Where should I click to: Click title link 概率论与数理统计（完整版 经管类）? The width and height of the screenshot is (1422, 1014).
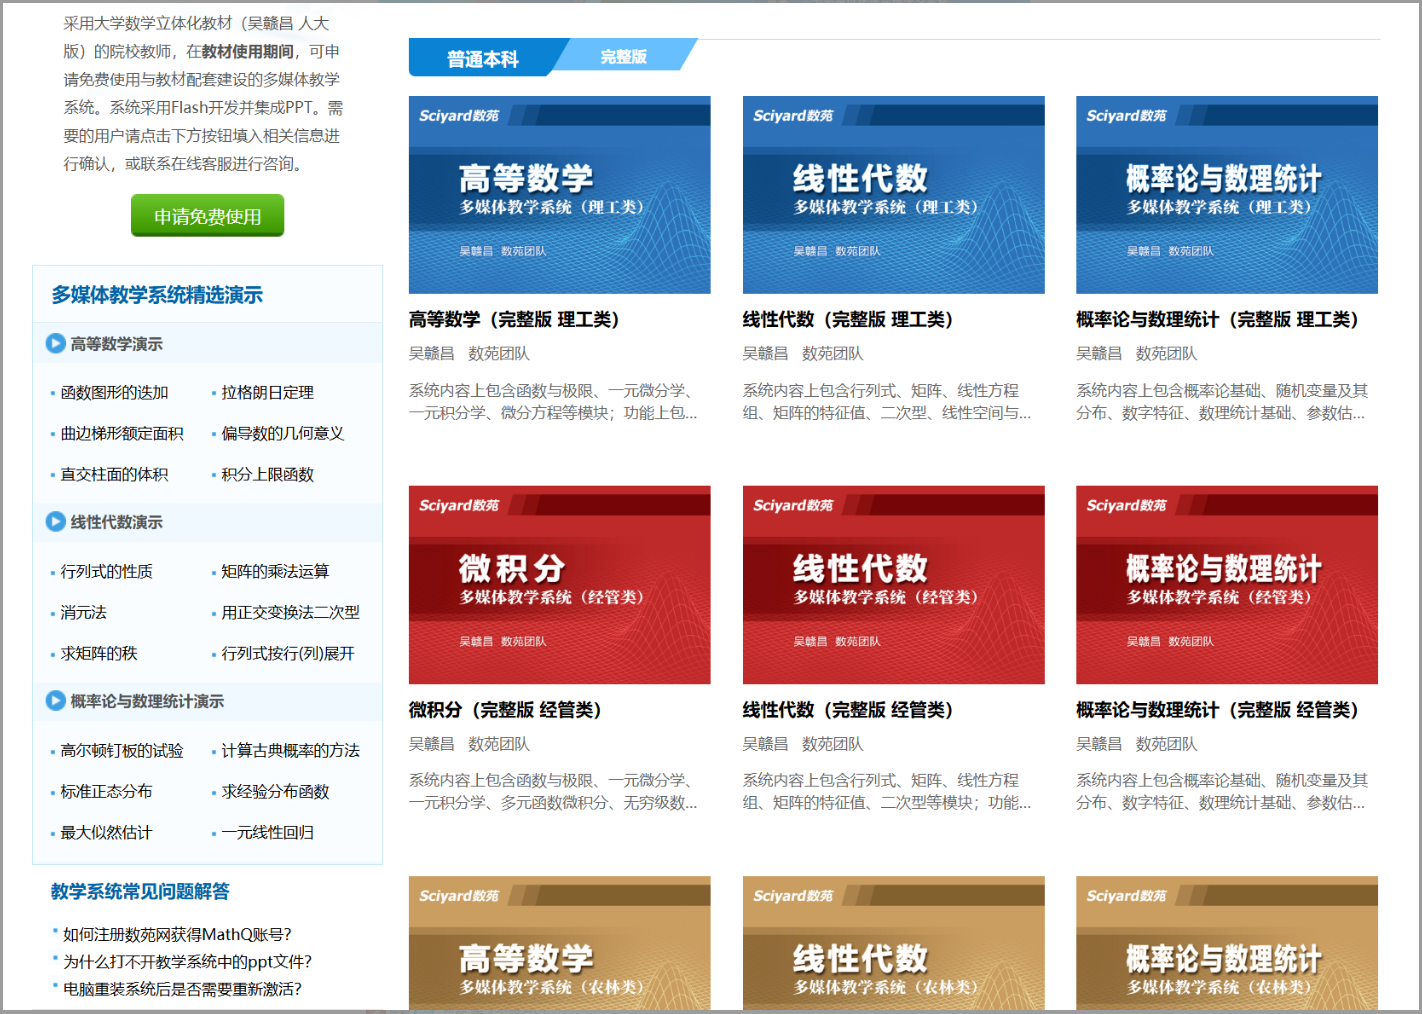[1218, 710]
